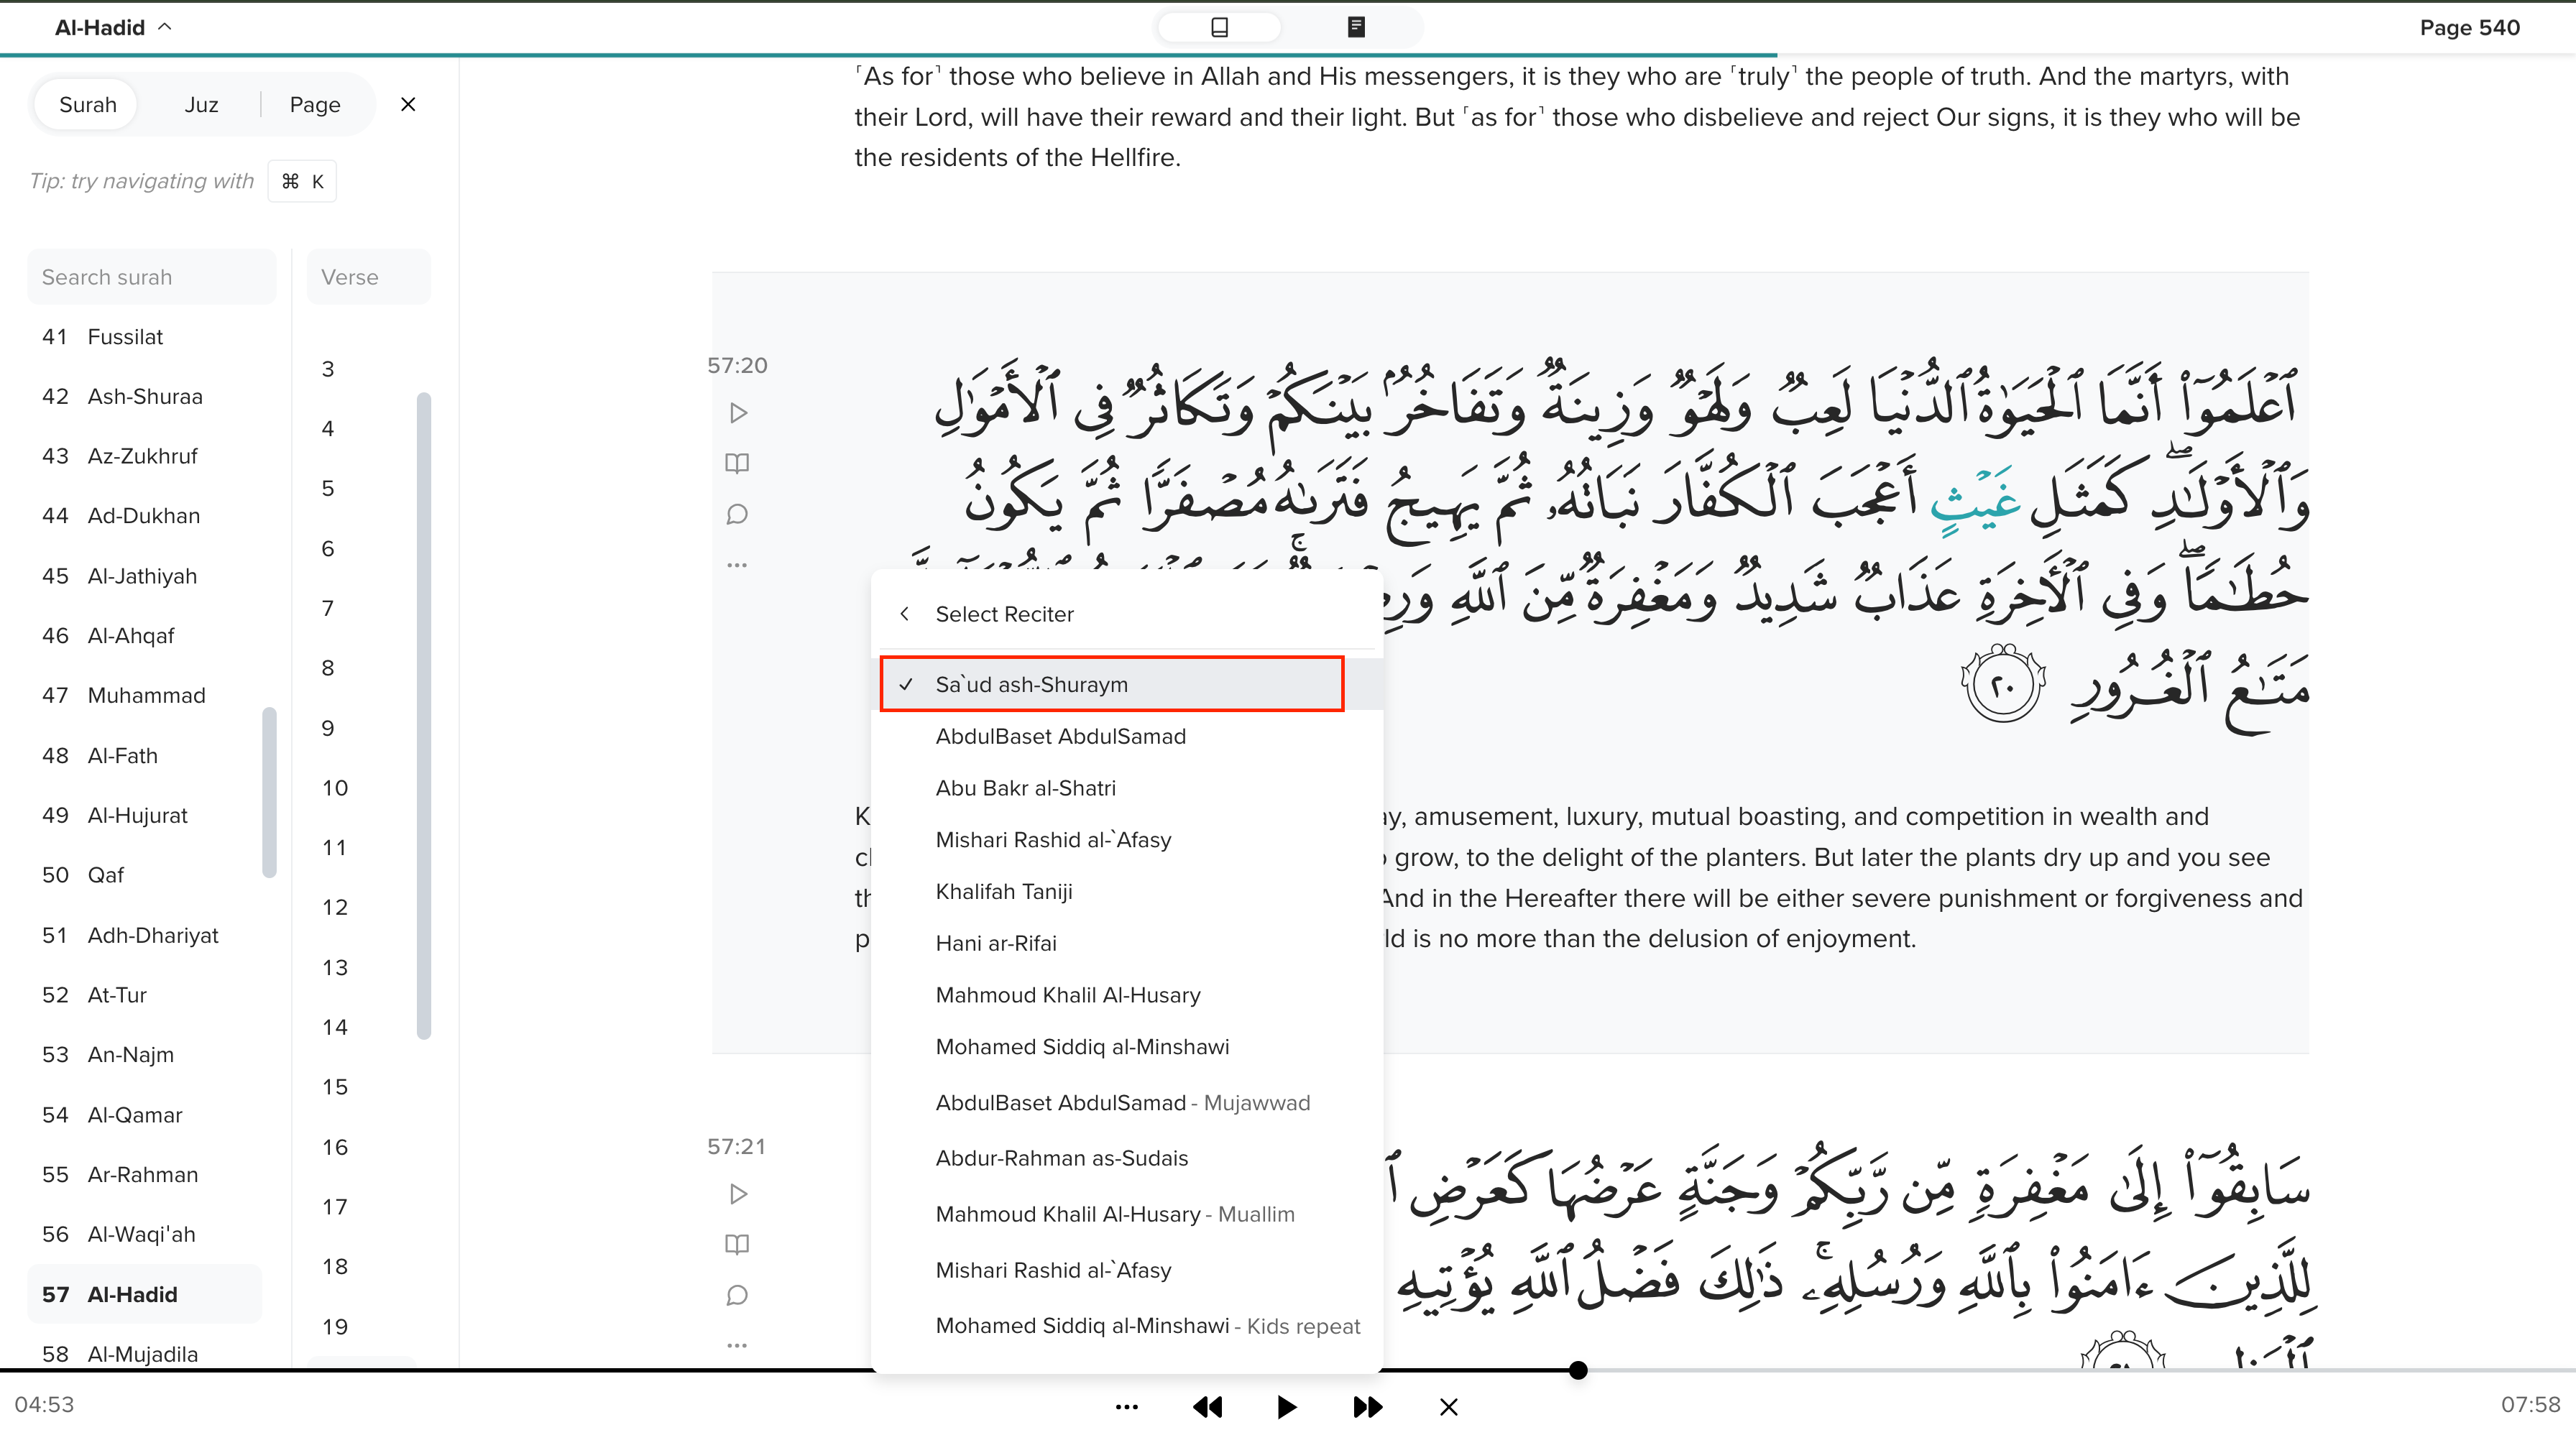This screenshot has width=2576, height=1430.
Task: Go back from Select Reciter menu
Action: tap(904, 614)
